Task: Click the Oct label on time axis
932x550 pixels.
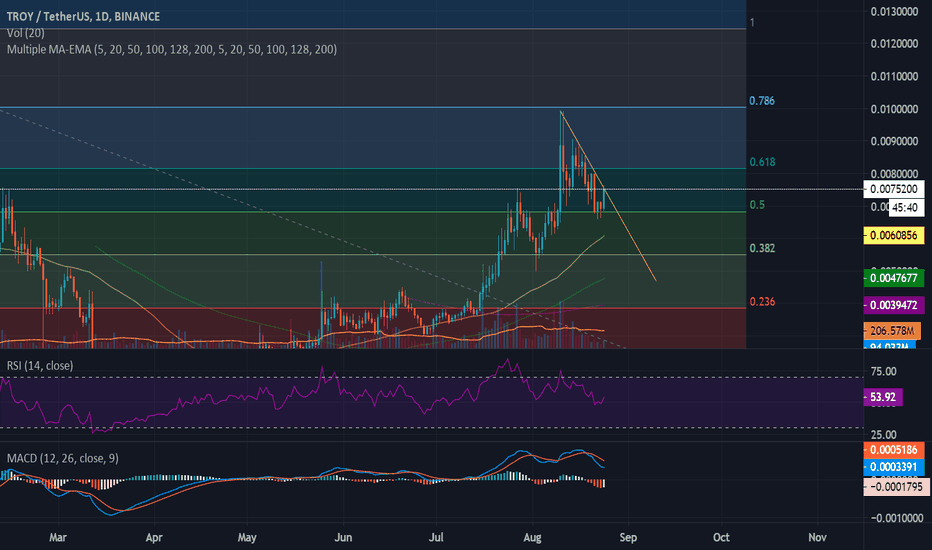Action: click(721, 538)
